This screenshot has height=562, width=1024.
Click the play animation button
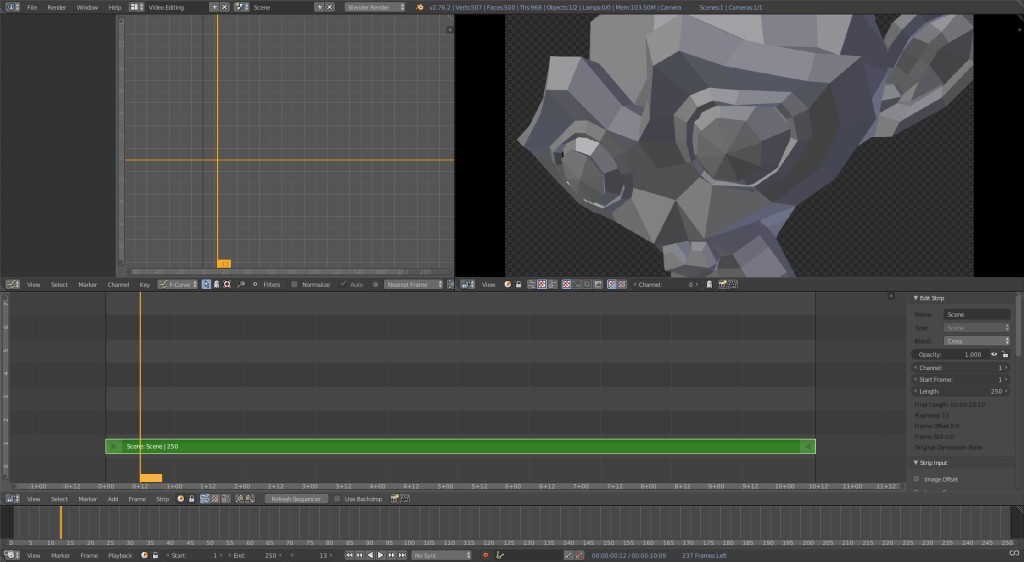pos(380,555)
